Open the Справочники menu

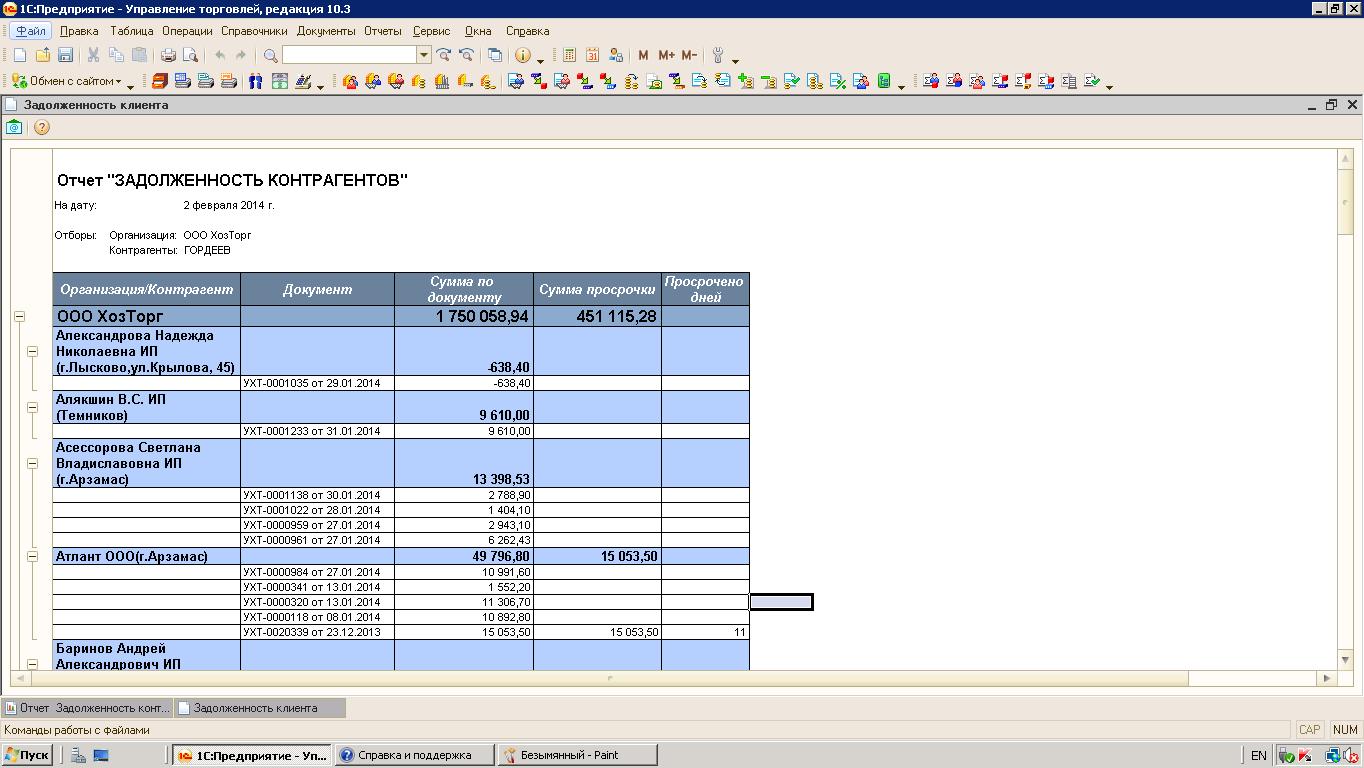254,31
